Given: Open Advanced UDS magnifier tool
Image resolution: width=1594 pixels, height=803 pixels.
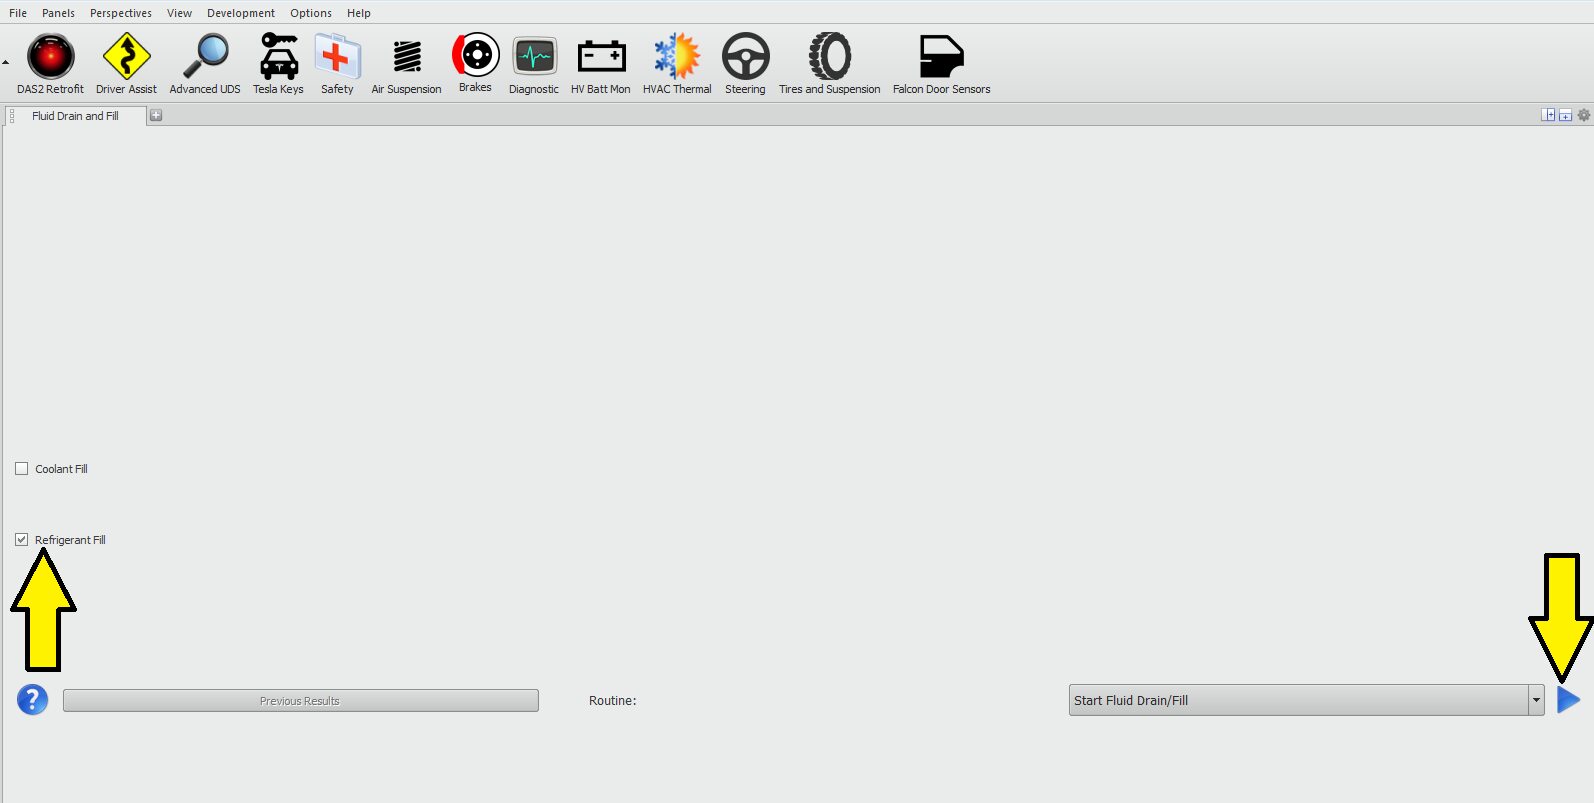Looking at the screenshot, I should (205, 57).
